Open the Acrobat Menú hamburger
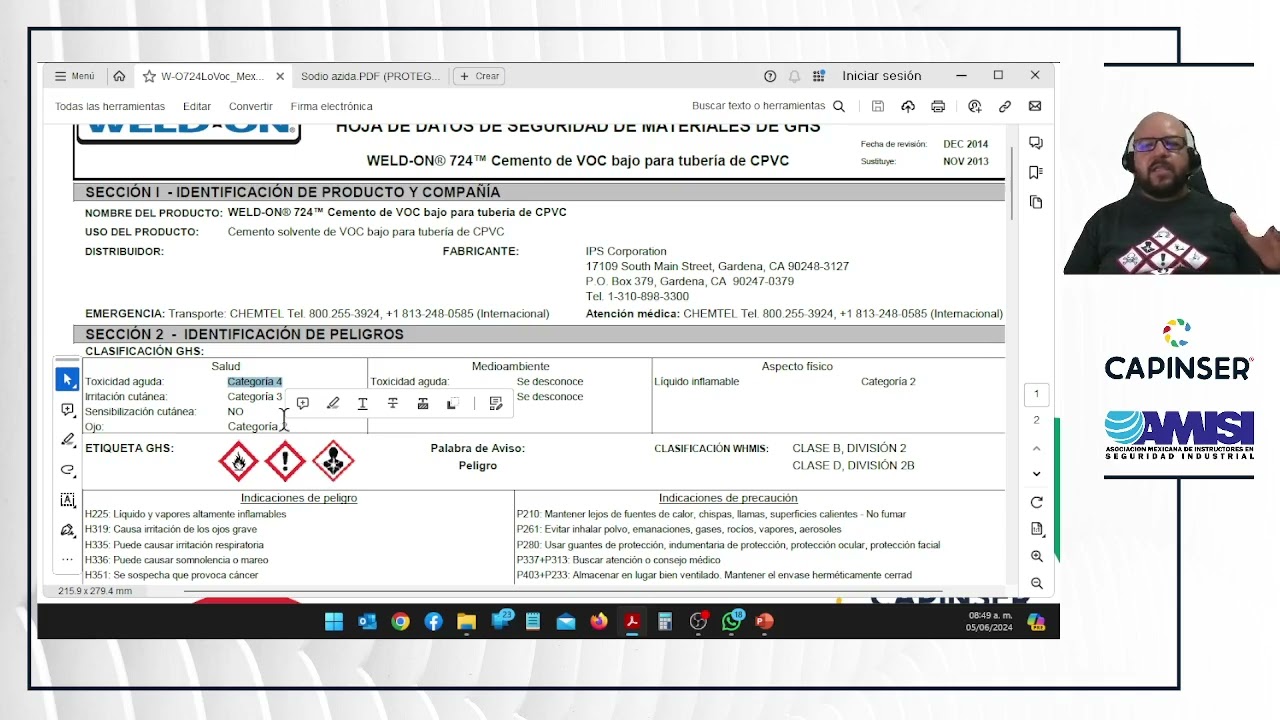Image resolution: width=1280 pixels, height=720 pixels. tap(75, 76)
